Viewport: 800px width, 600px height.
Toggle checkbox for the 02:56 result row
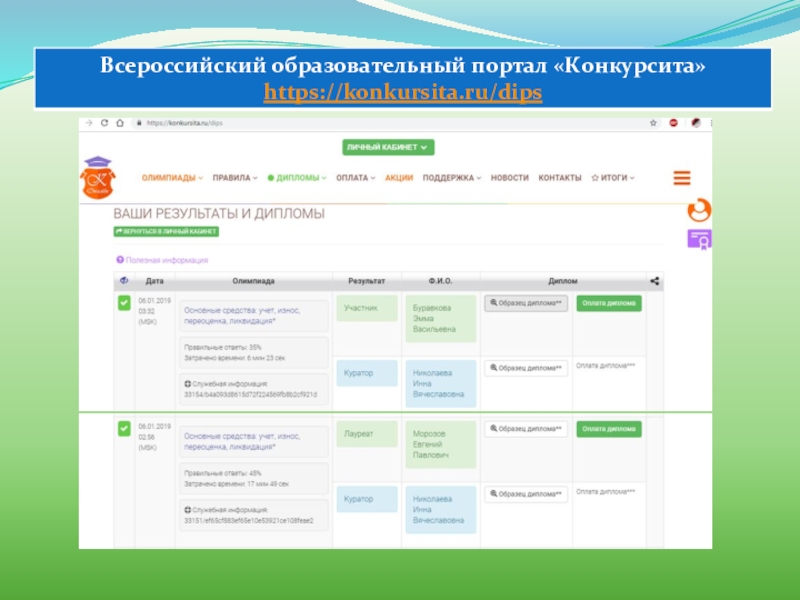[124, 428]
